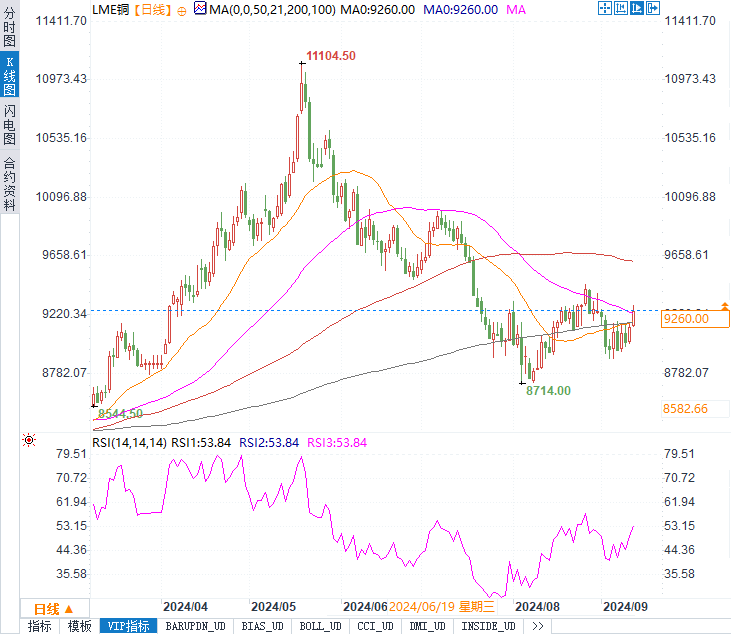731x634 pixels.
Task: Click the RSI(14,14,14) parameter label
Action: (x=129, y=442)
